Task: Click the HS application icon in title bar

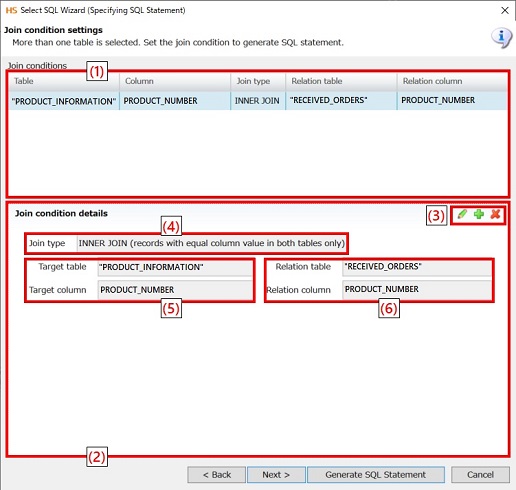Action: (11, 10)
